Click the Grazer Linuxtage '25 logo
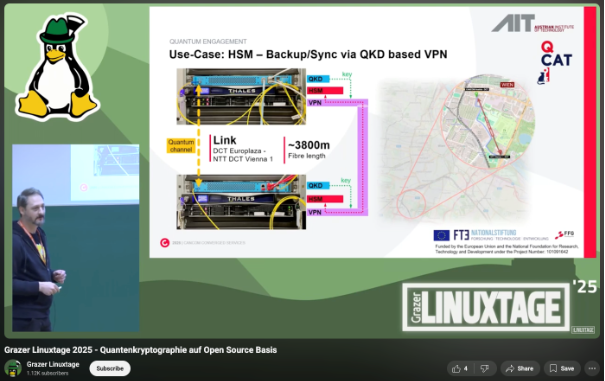The height and width of the screenshot is (381, 605). point(499,306)
